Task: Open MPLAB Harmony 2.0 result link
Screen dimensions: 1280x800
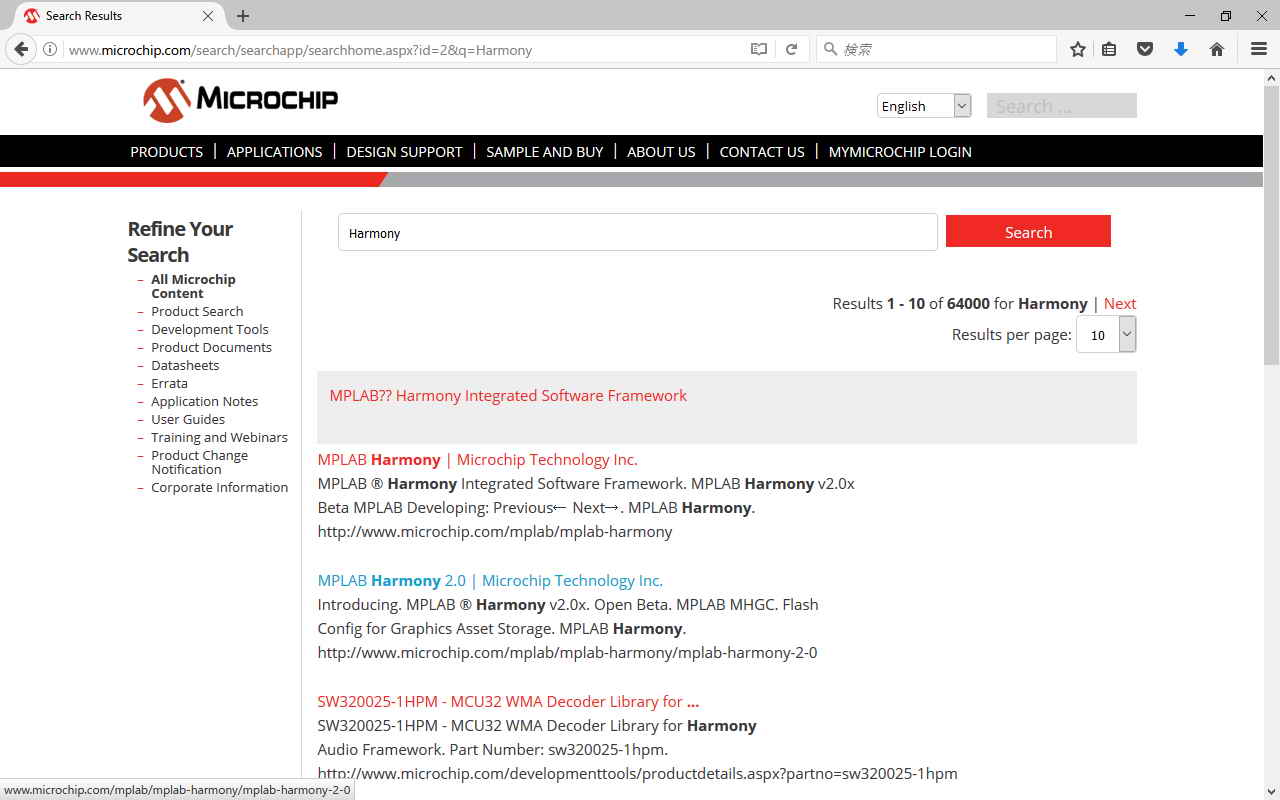Action: point(490,580)
